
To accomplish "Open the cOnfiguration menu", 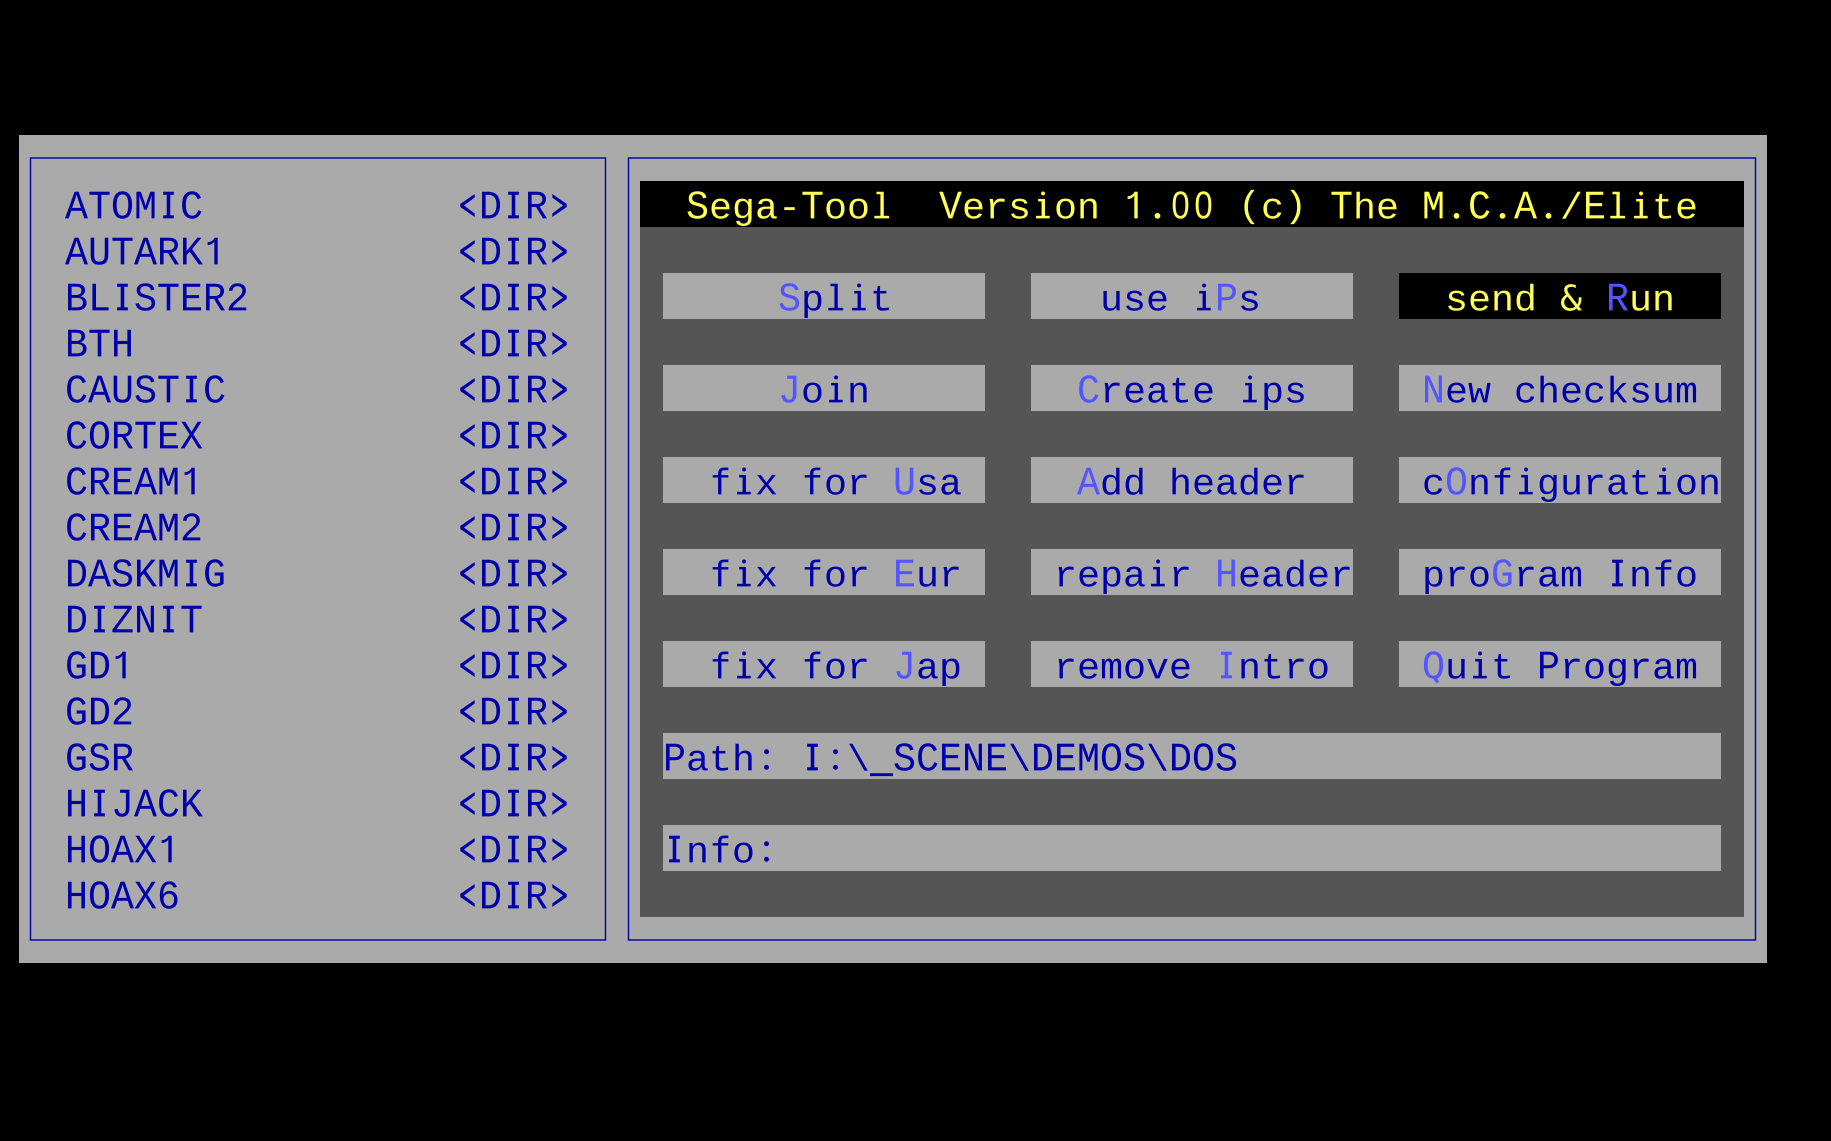I will pyautogui.click(x=1559, y=481).
